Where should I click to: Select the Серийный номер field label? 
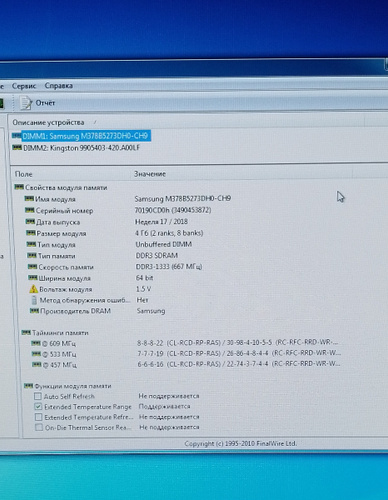pyautogui.click(x=64, y=211)
